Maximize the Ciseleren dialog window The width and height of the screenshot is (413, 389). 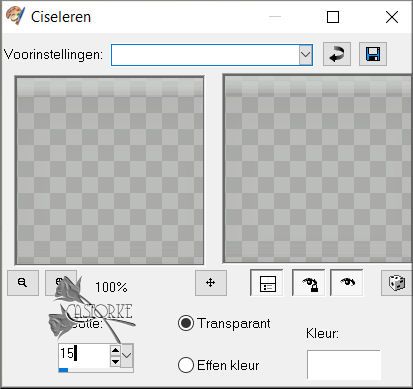333,17
